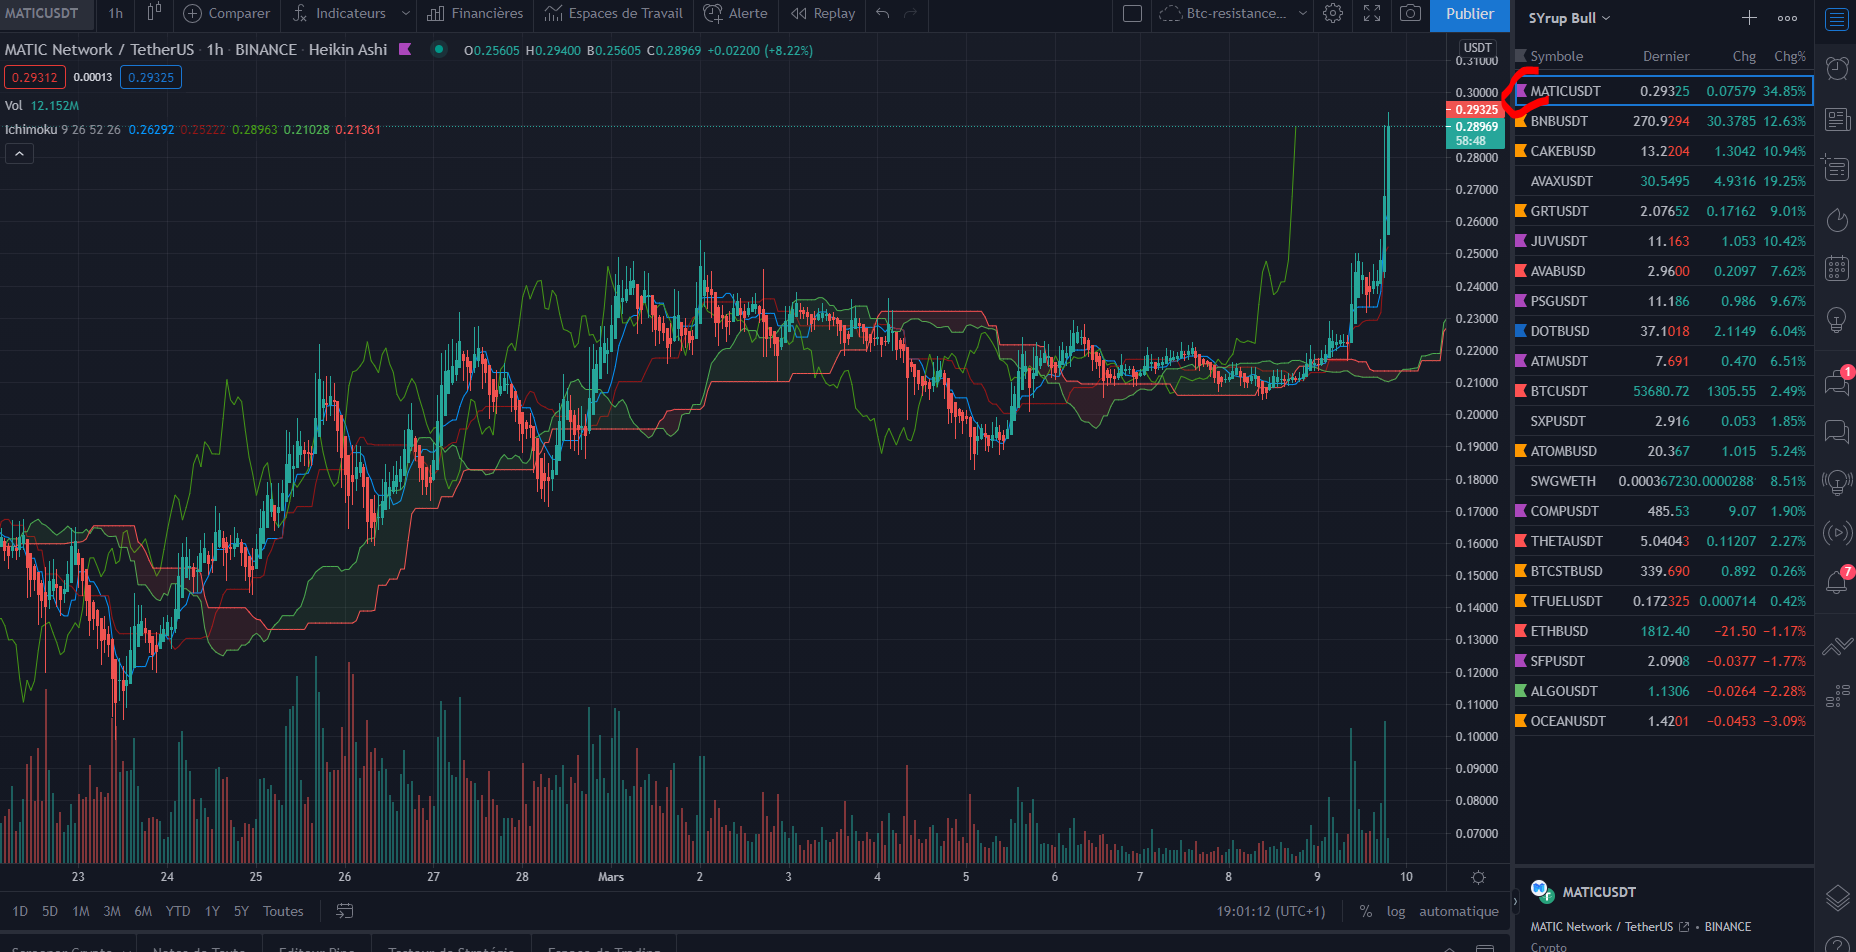Open the candlestick chart style selector
The height and width of the screenshot is (952, 1856).
154,13
